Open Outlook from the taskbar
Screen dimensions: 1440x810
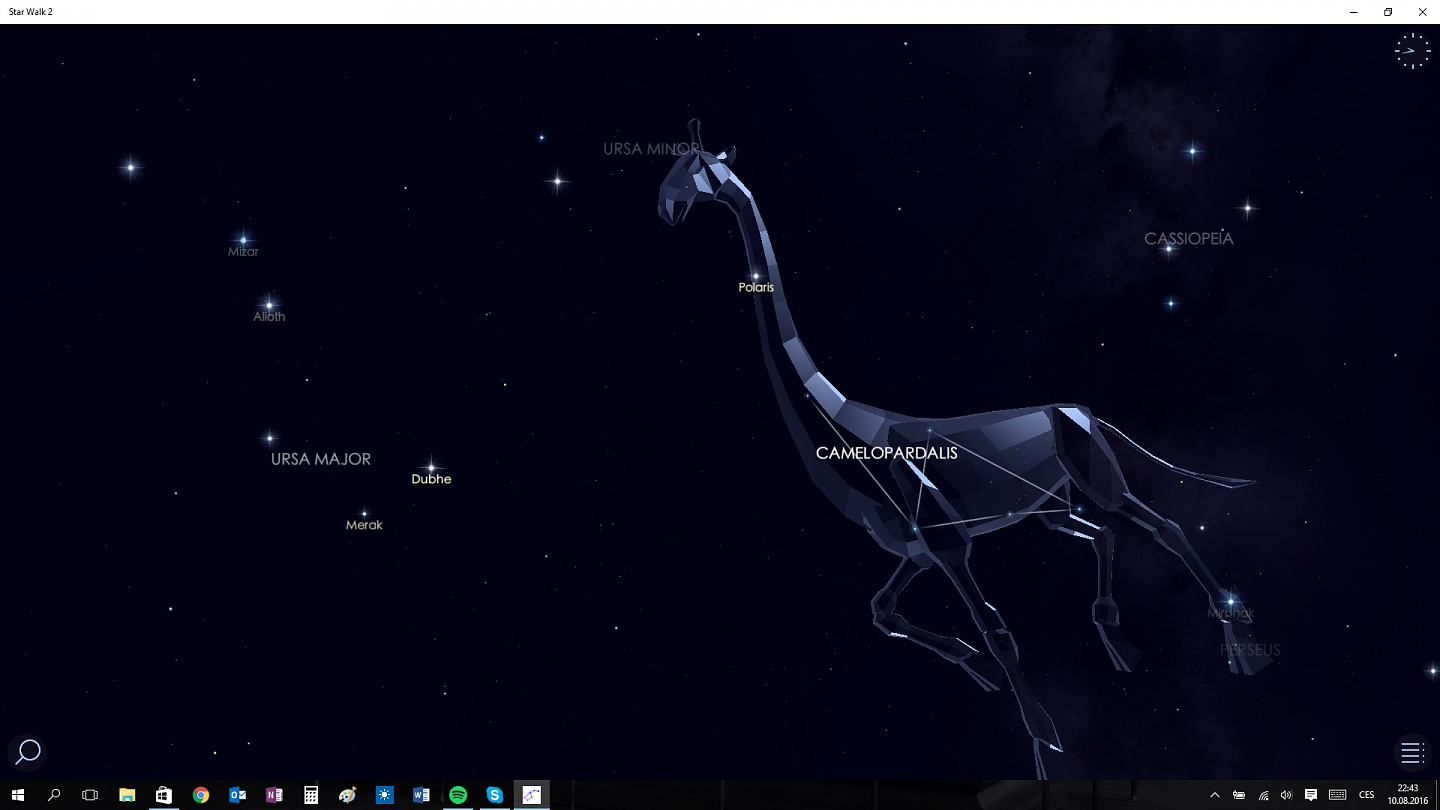[x=237, y=795]
